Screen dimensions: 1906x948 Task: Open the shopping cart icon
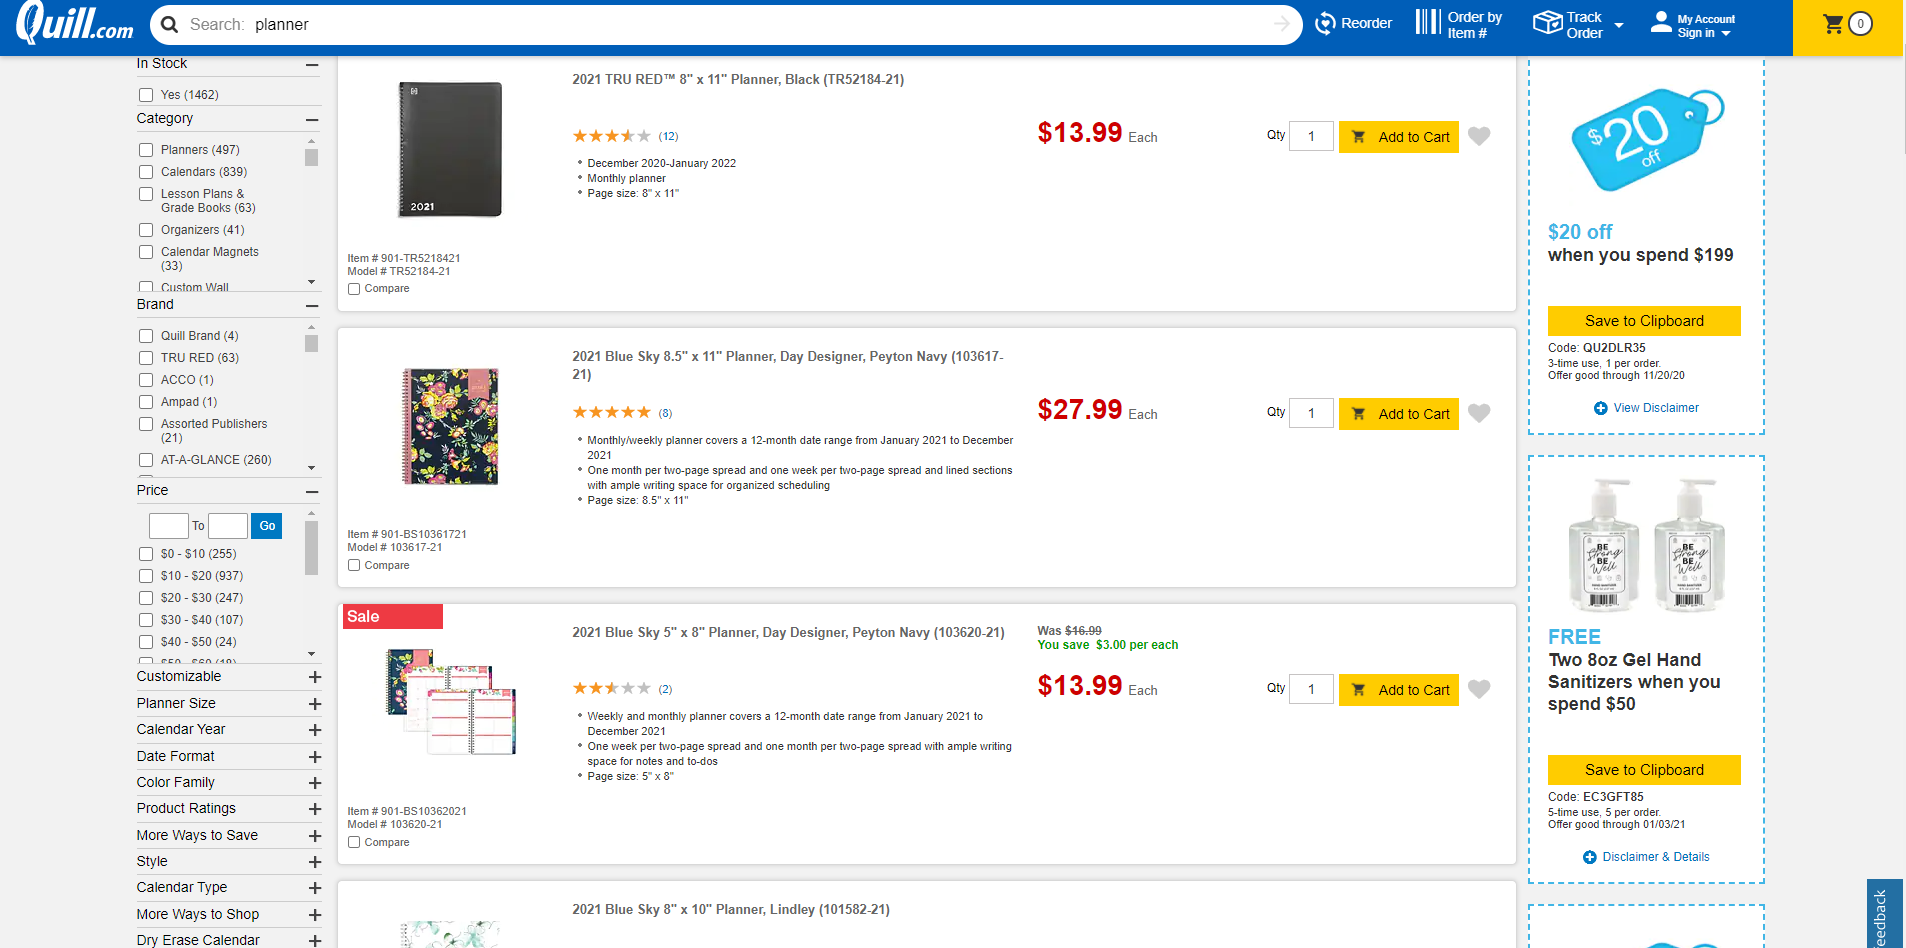click(1833, 24)
